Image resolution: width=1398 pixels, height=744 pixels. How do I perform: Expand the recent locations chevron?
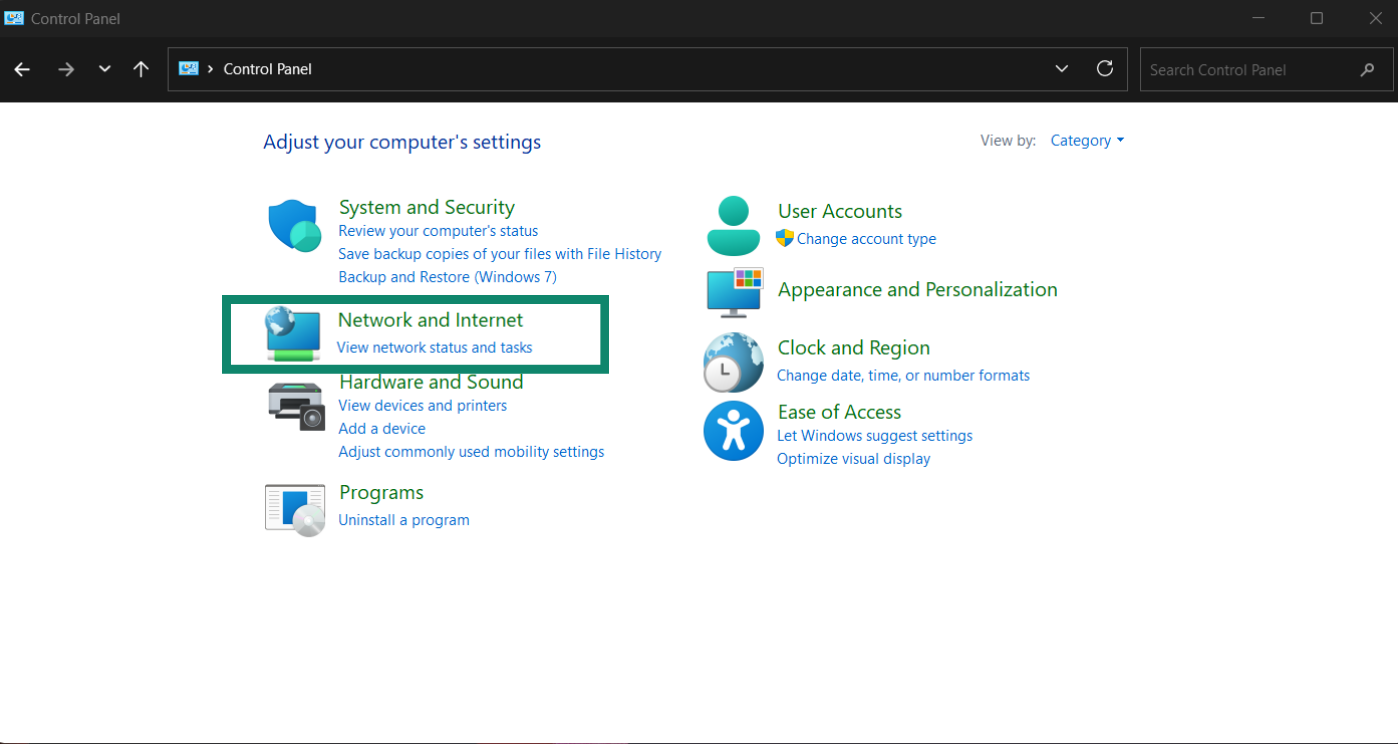click(x=105, y=69)
